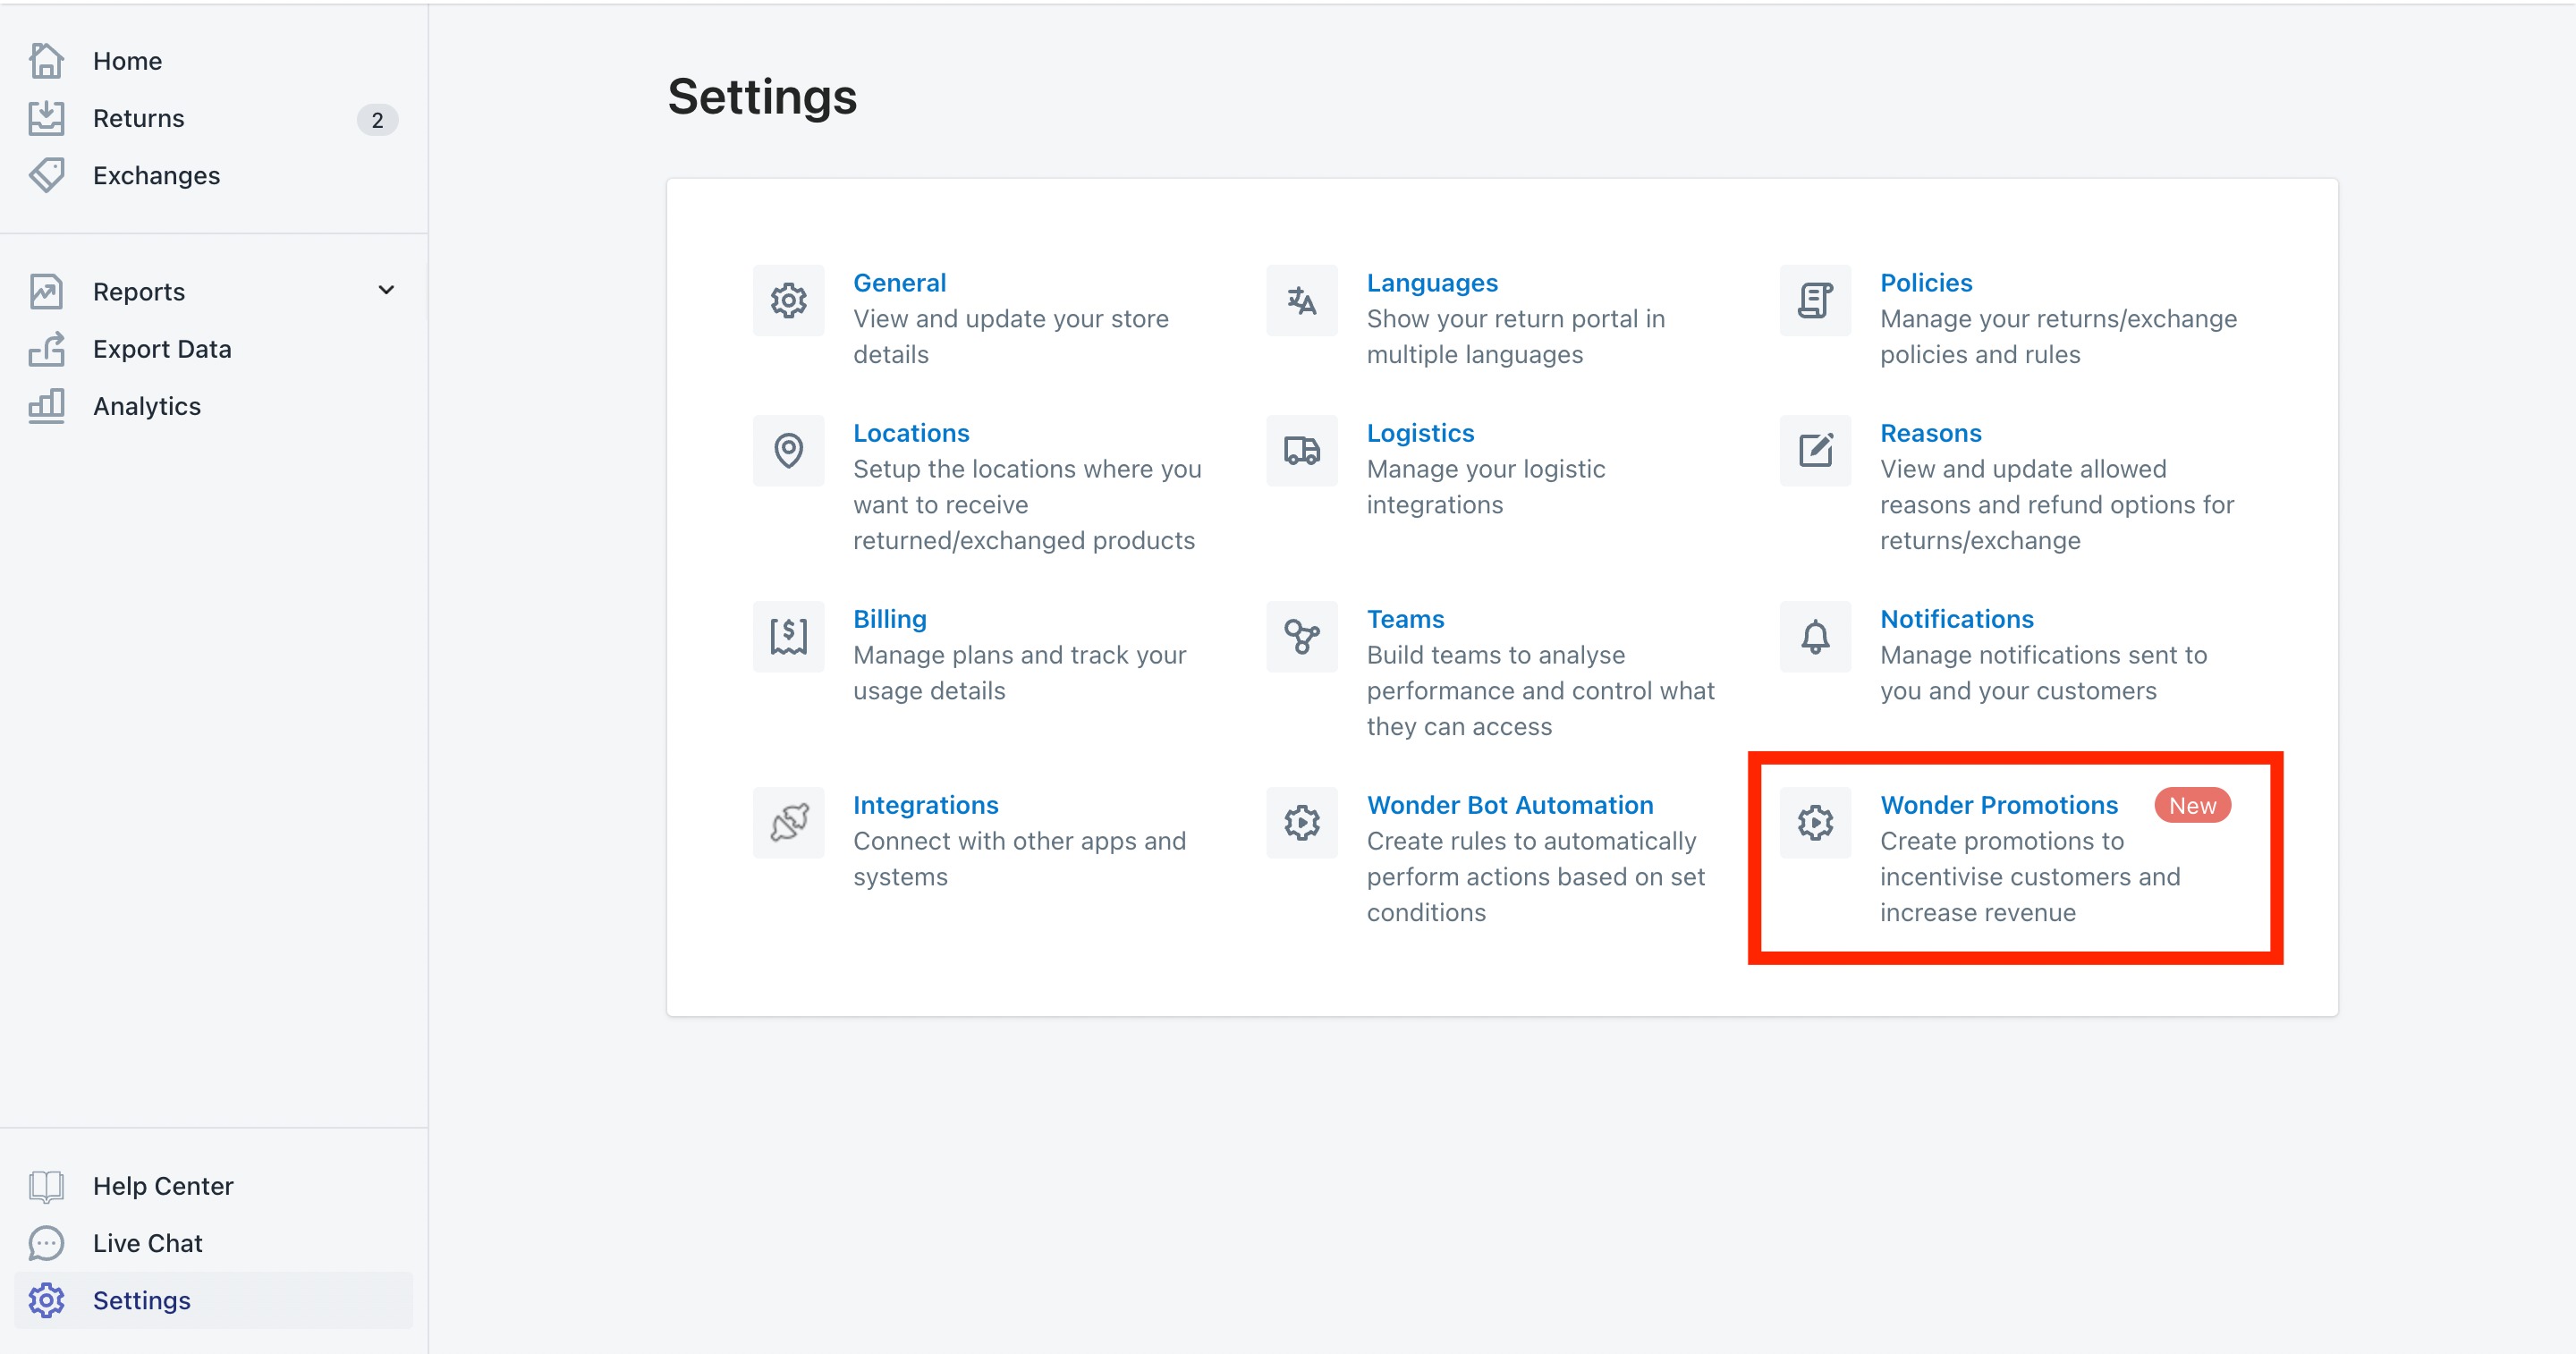Click the Notifications bell icon
Image resolution: width=2576 pixels, height=1354 pixels.
click(1814, 636)
